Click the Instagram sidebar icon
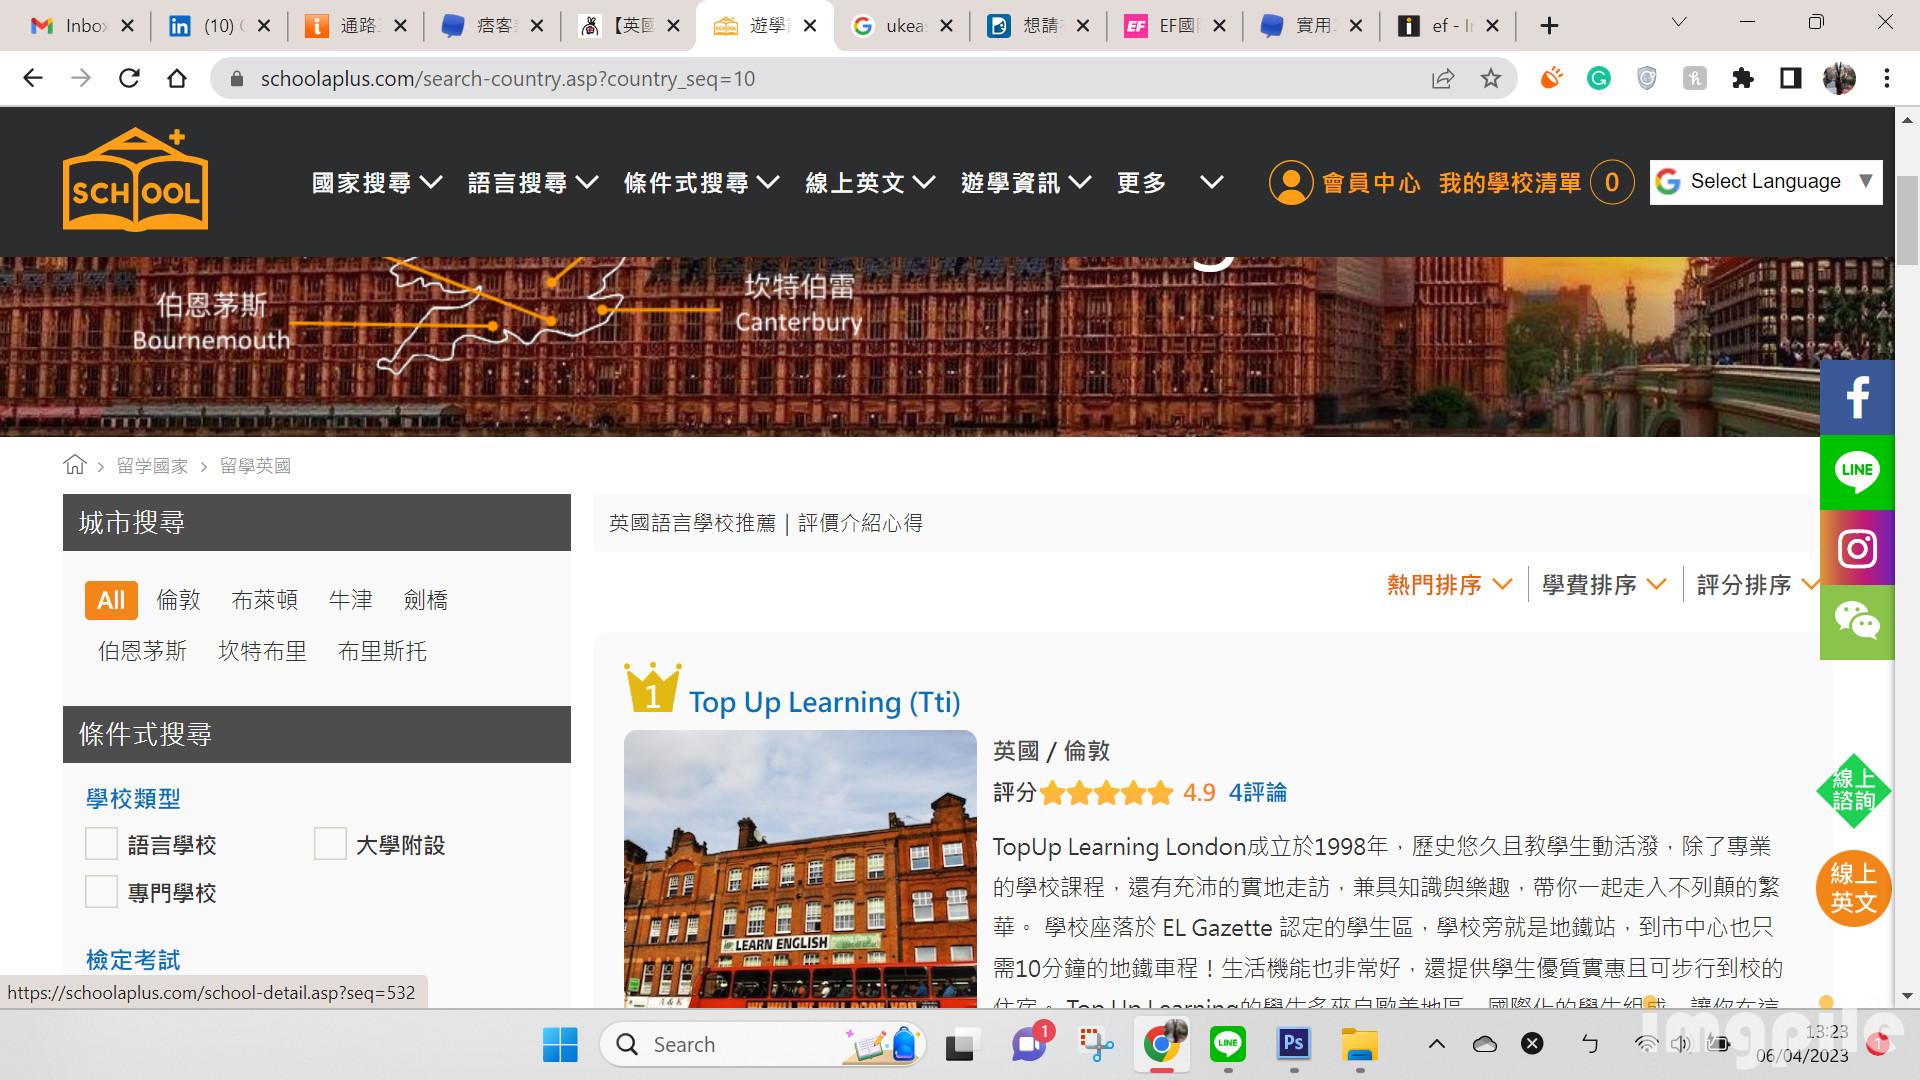 (x=1857, y=548)
